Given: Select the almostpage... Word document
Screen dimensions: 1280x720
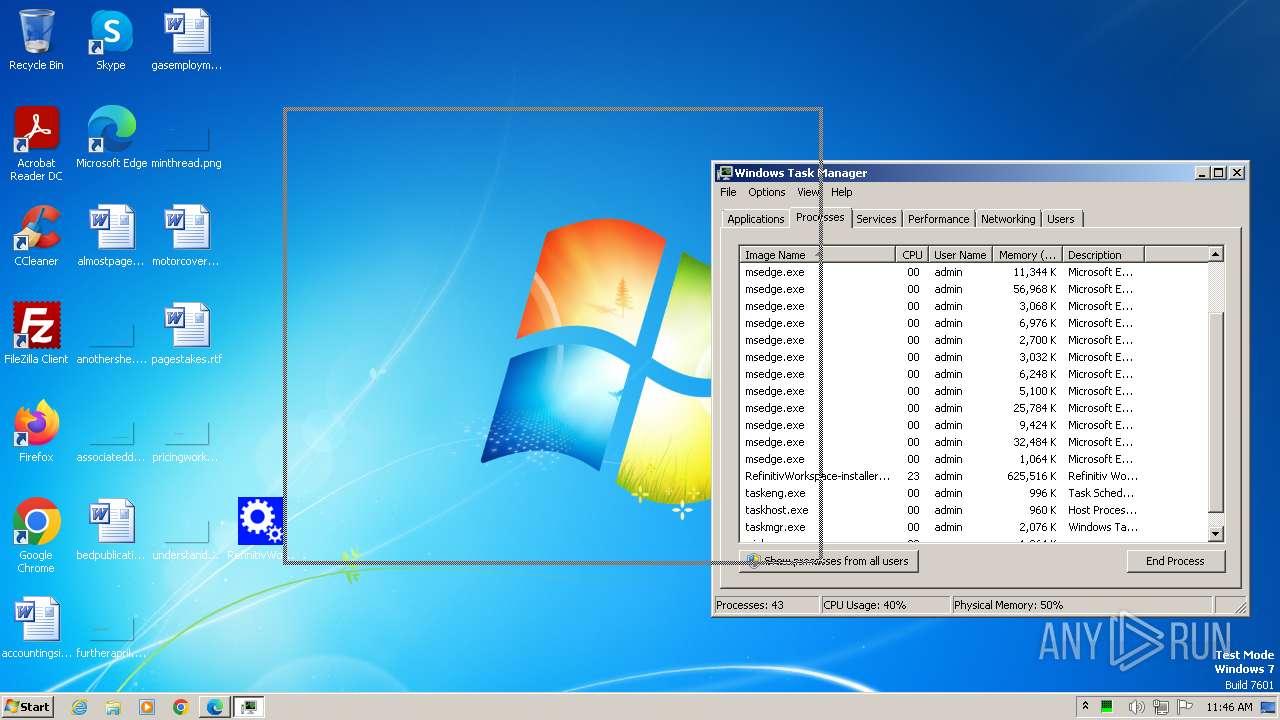Looking at the screenshot, I should [x=111, y=236].
